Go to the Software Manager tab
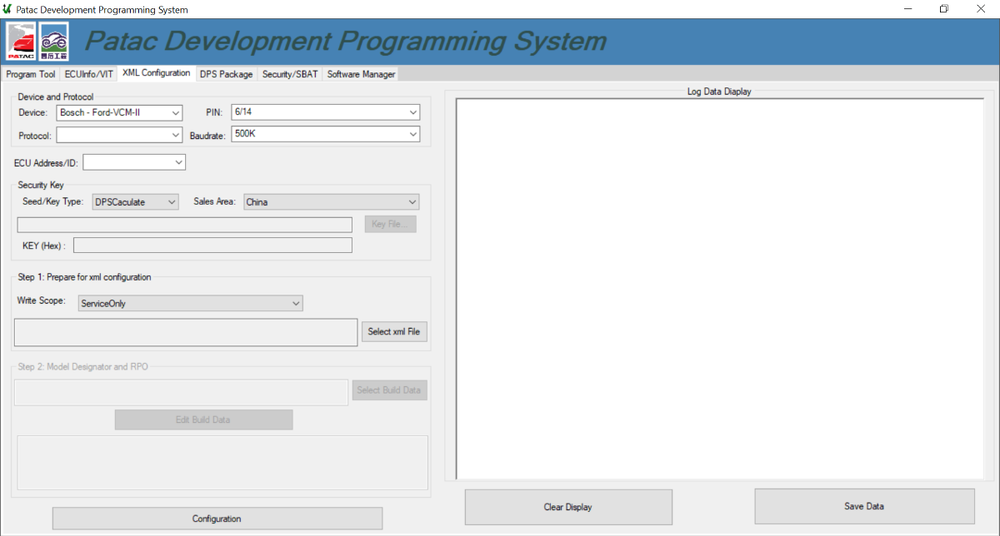This screenshot has height=536, width=1000. [x=361, y=74]
